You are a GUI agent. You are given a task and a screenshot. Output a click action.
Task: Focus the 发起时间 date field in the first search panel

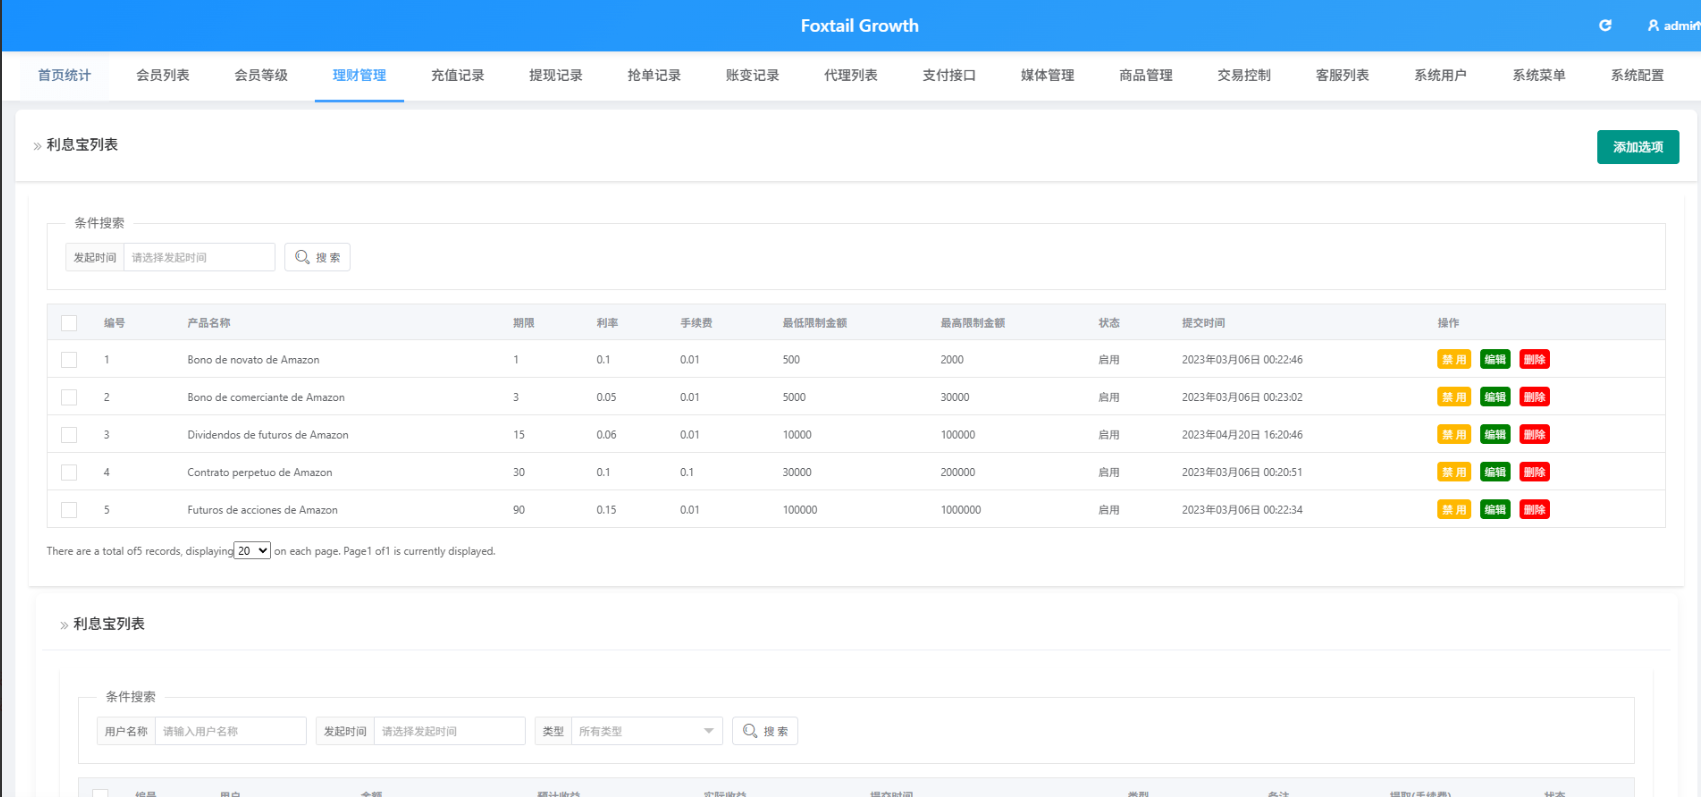[199, 257]
